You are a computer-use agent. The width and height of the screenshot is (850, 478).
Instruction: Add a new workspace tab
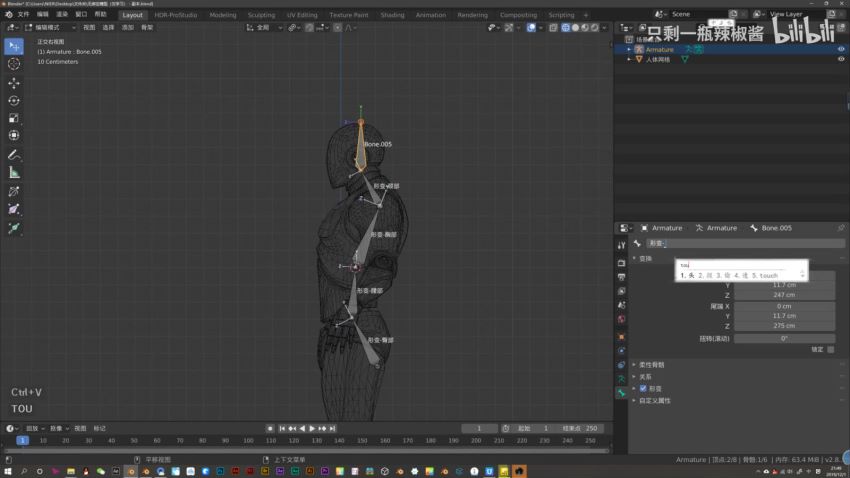(x=585, y=15)
